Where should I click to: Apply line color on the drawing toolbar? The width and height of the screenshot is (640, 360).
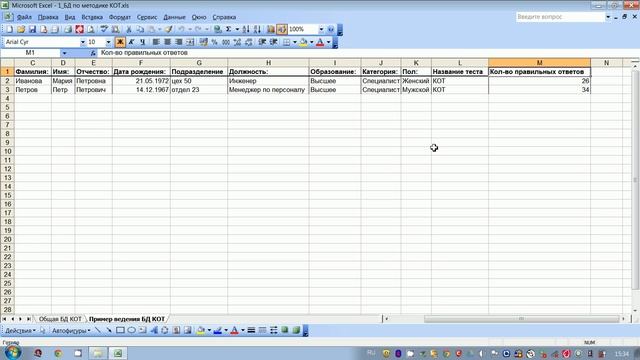pyautogui.click(x=218, y=330)
